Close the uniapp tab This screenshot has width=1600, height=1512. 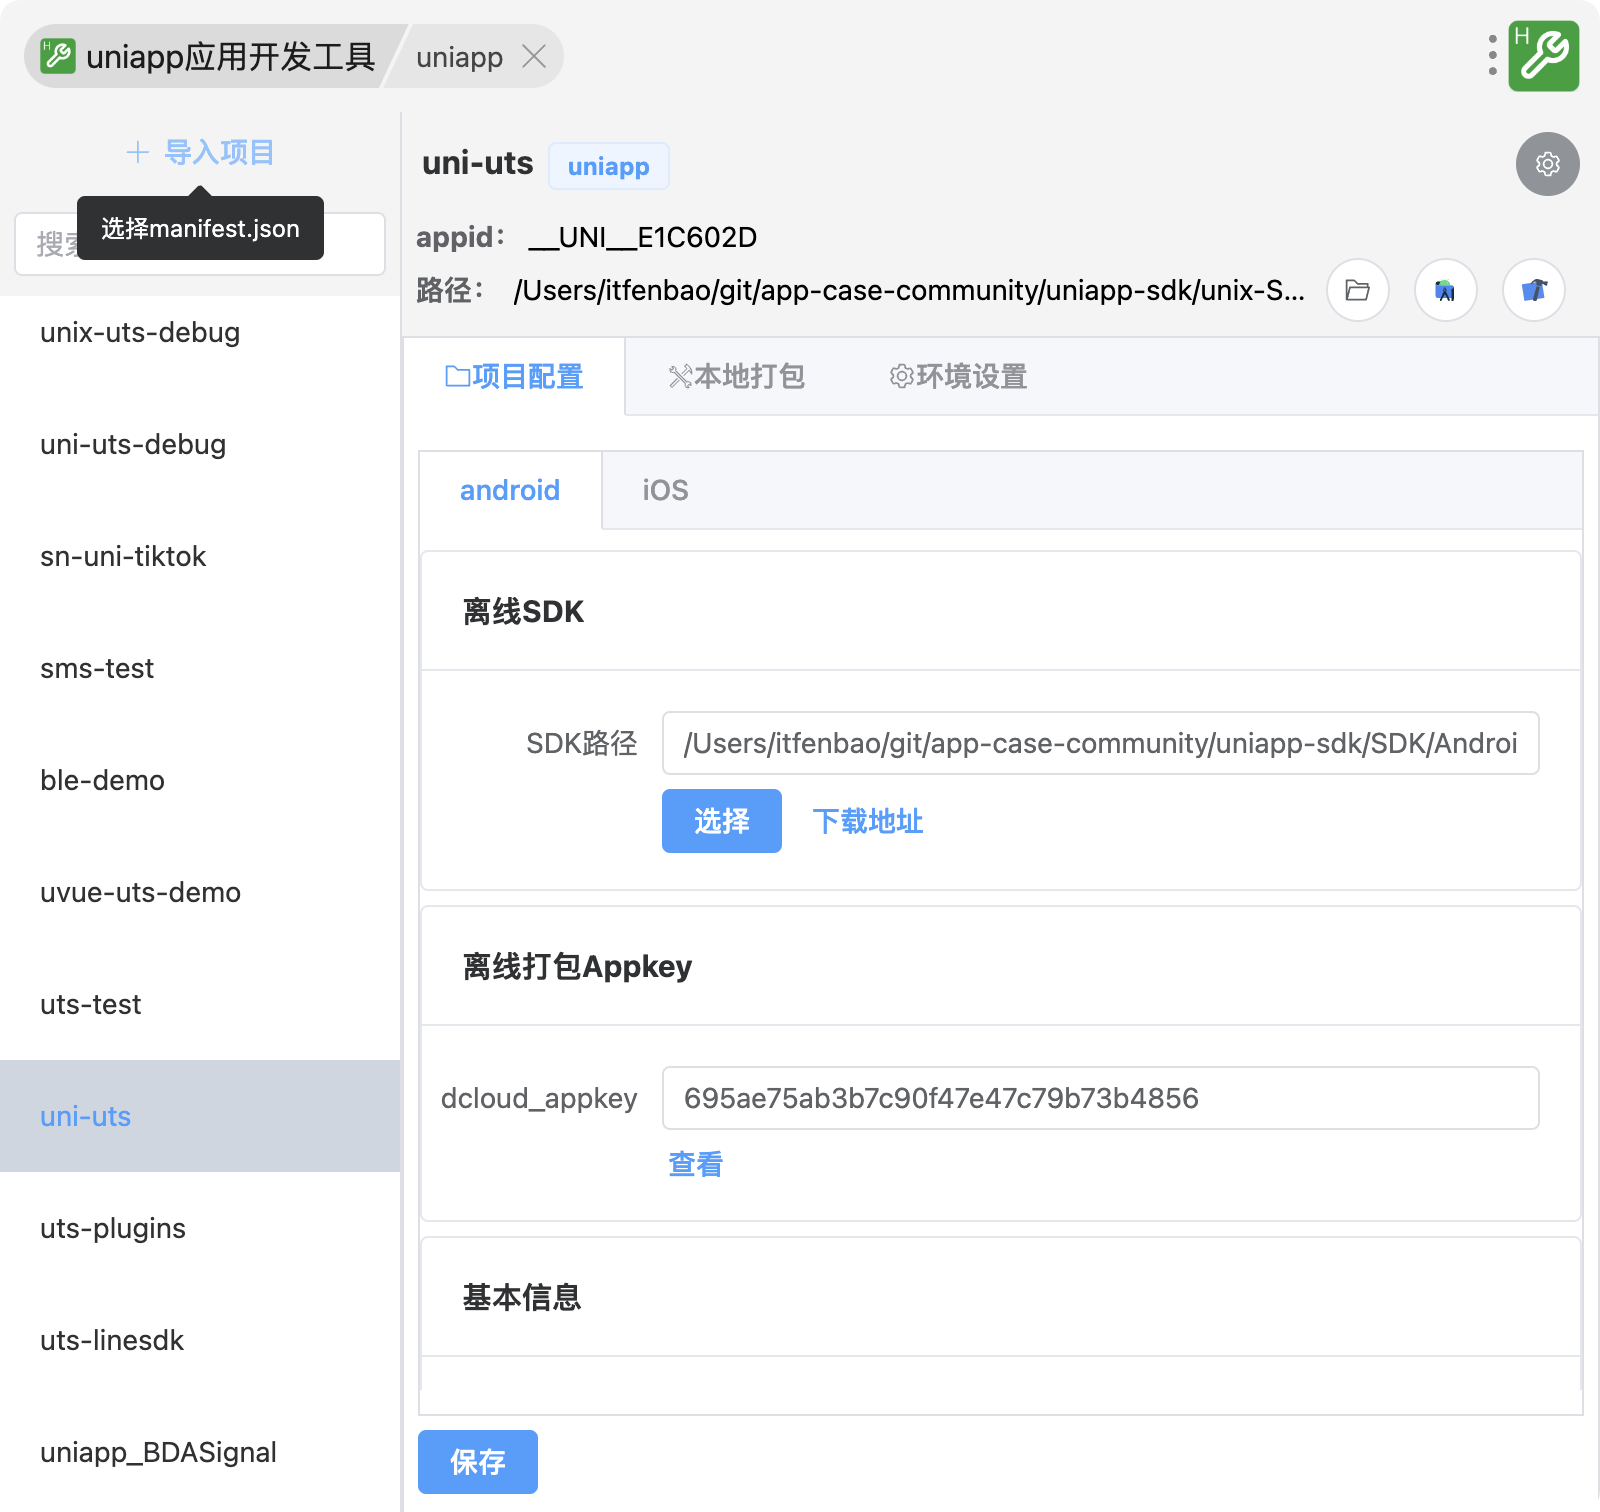tap(536, 57)
